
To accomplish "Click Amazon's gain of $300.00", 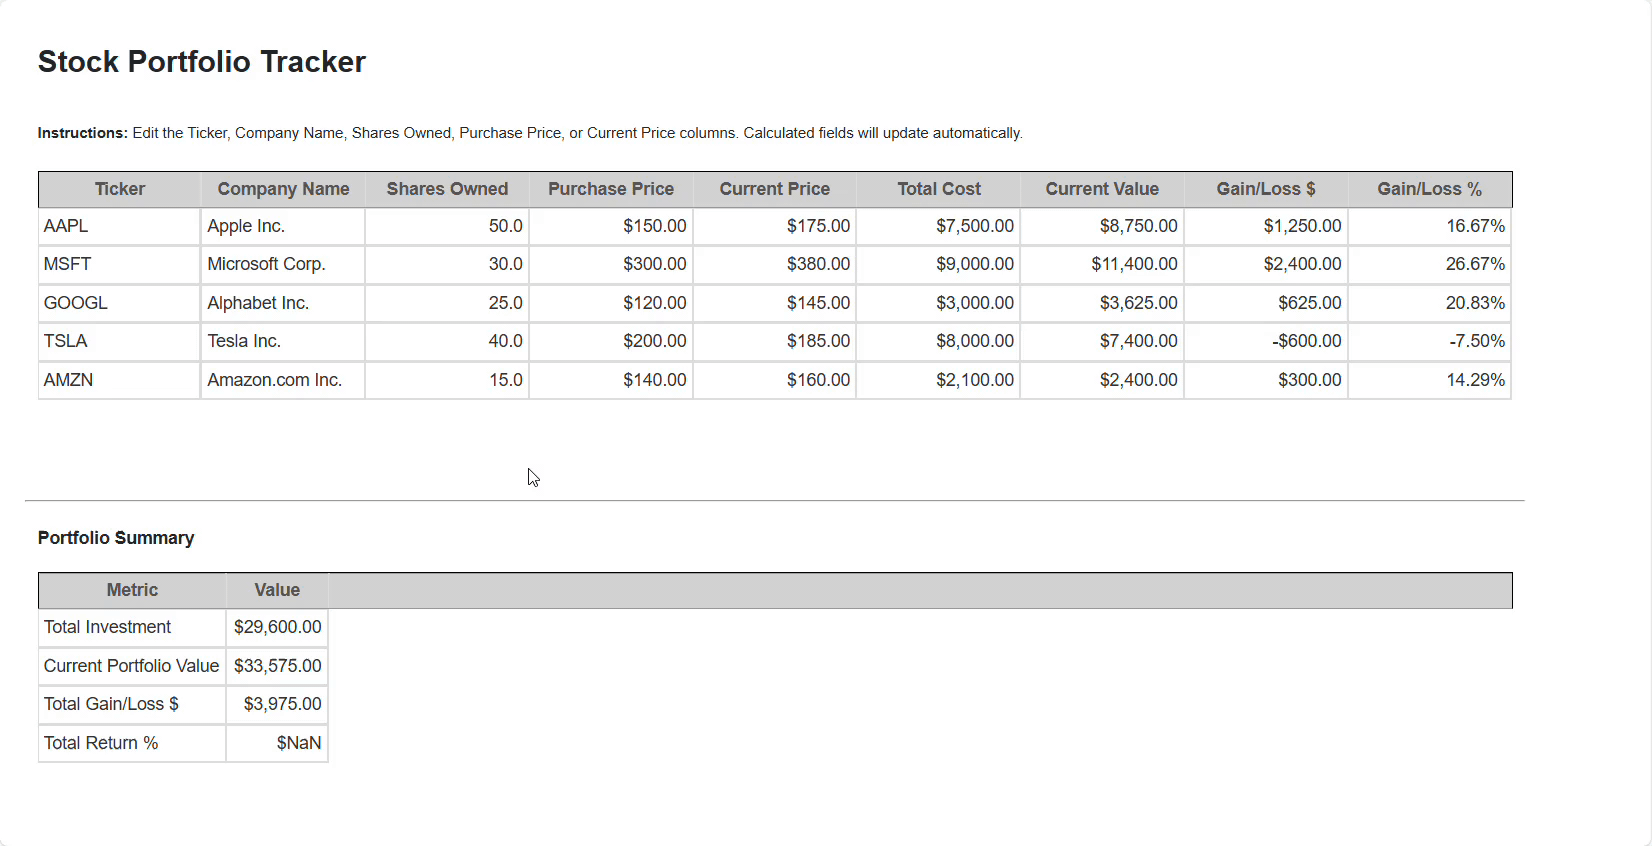I will [x=1266, y=380].
